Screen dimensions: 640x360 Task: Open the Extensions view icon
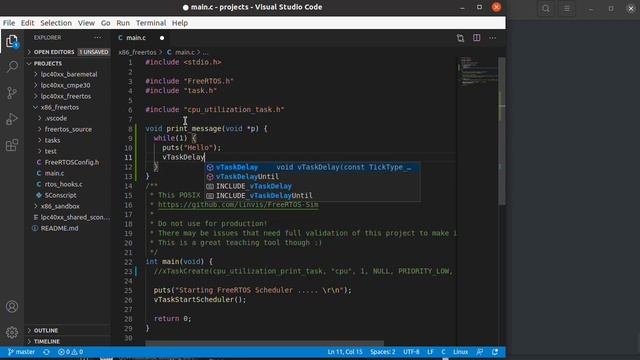pos(12,145)
